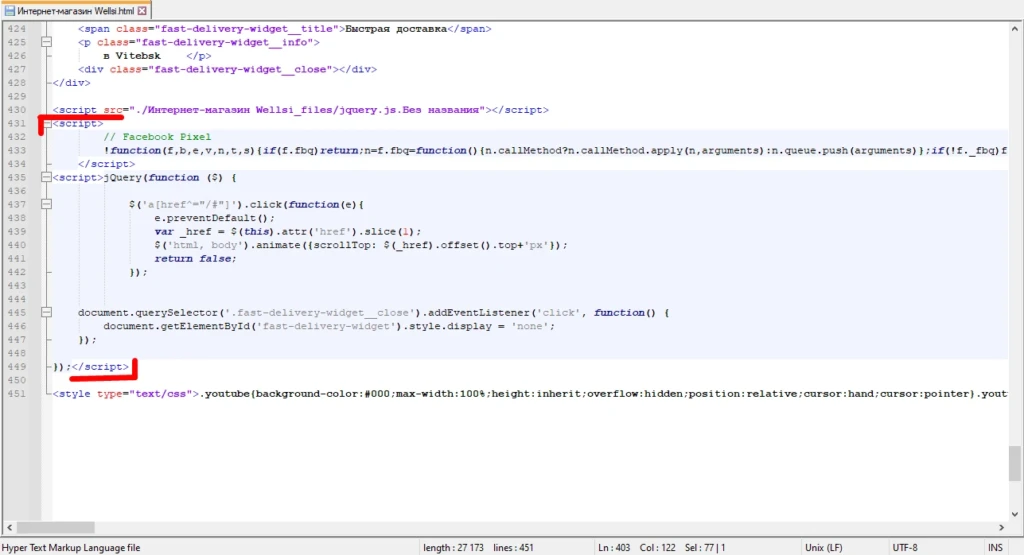Click the 'UTF-8' encoding indicator

(x=904, y=548)
